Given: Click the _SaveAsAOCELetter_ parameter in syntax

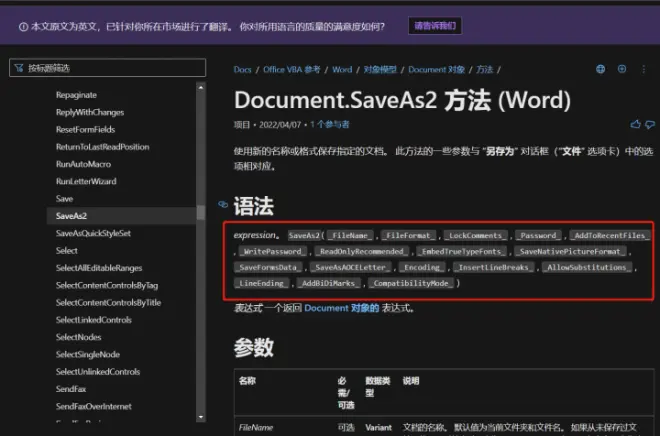Looking at the screenshot, I should pos(350,268).
